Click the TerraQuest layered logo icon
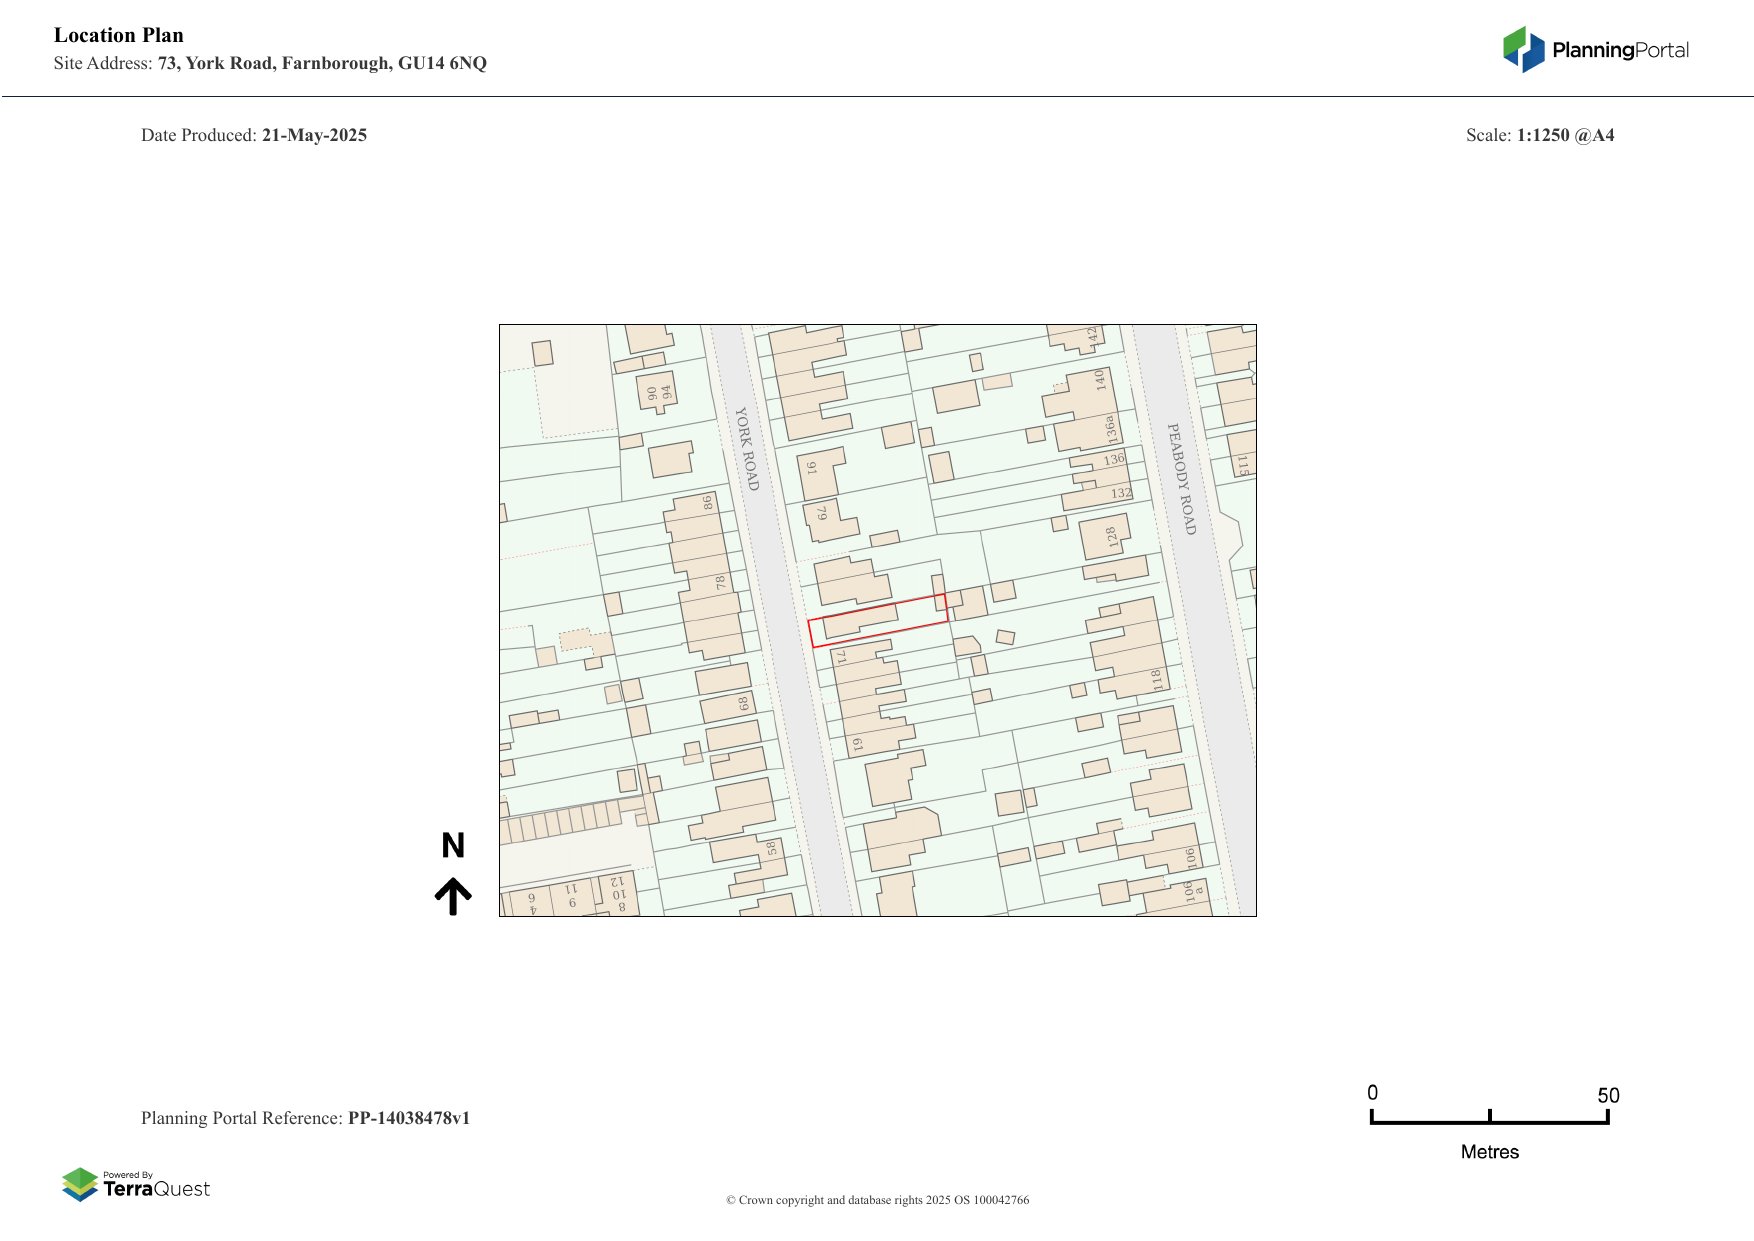This screenshot has width=1754, height=1241. (x=80, y=1184)
